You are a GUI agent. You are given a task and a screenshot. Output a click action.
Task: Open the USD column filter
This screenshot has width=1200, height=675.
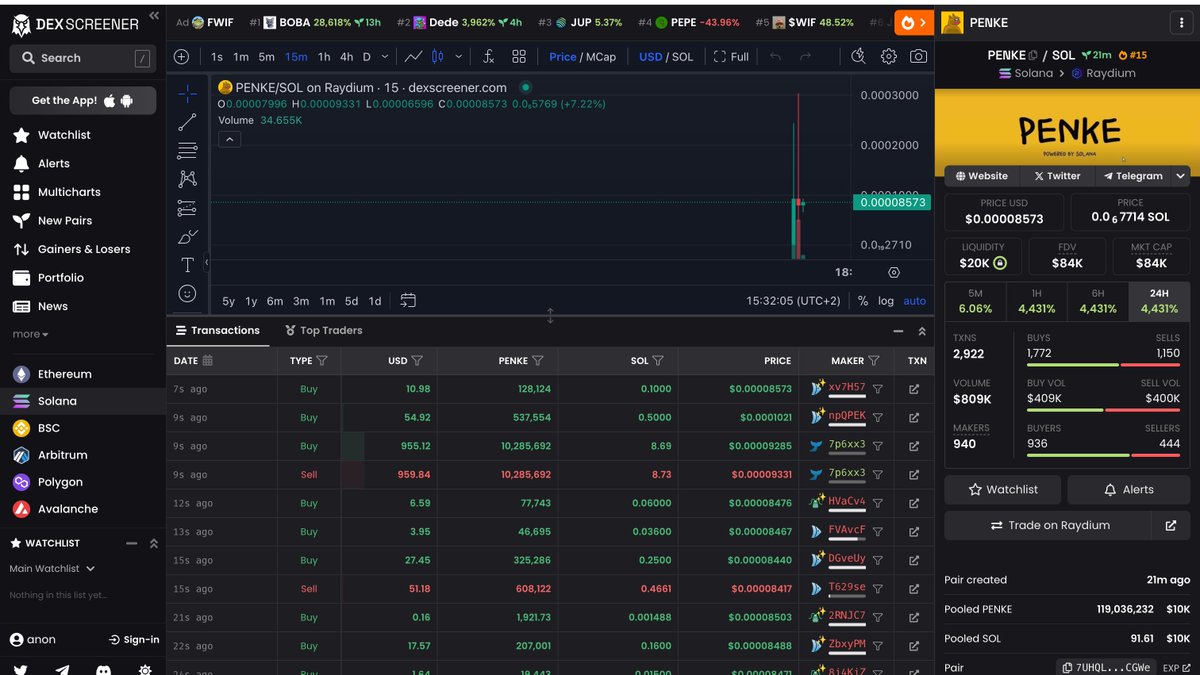pyautogui.click(x=417, y=361)
